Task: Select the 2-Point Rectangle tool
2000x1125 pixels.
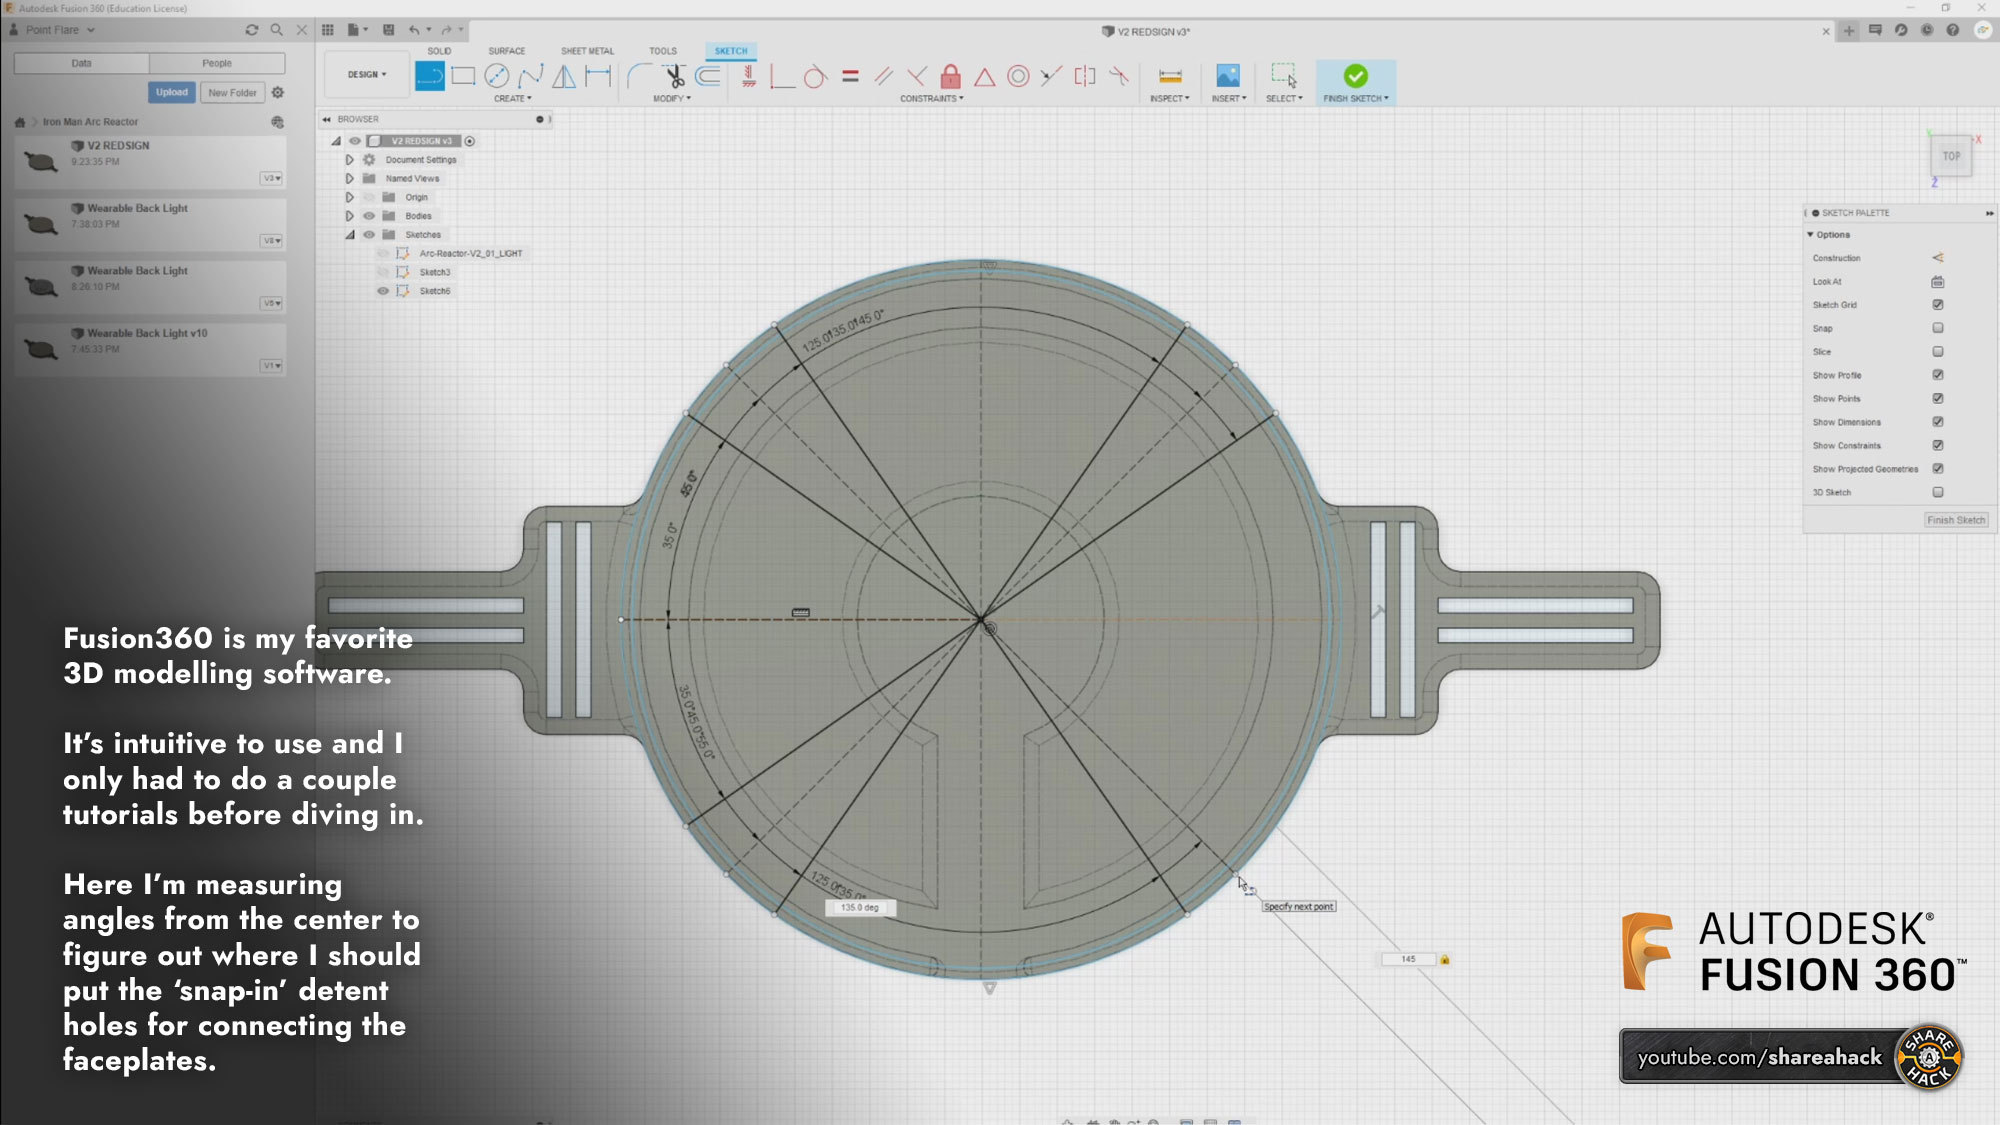Action: click(464, 75)
